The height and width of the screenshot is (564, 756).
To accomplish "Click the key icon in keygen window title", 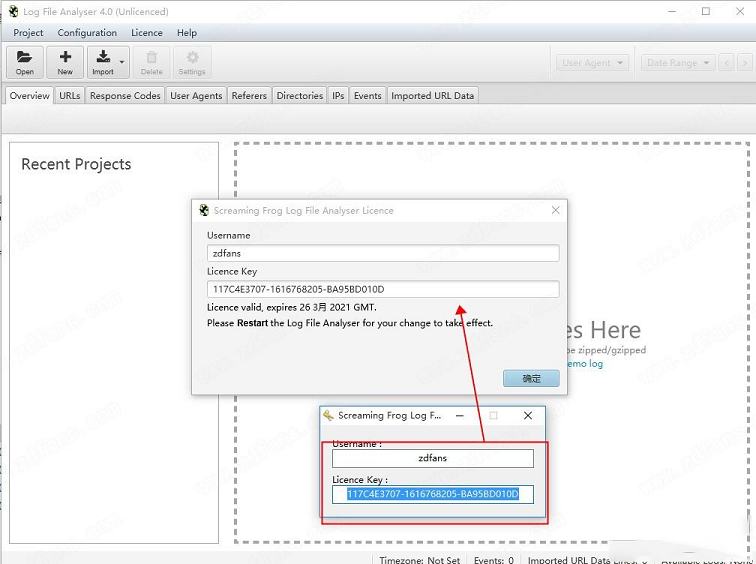I will point(328,415).
